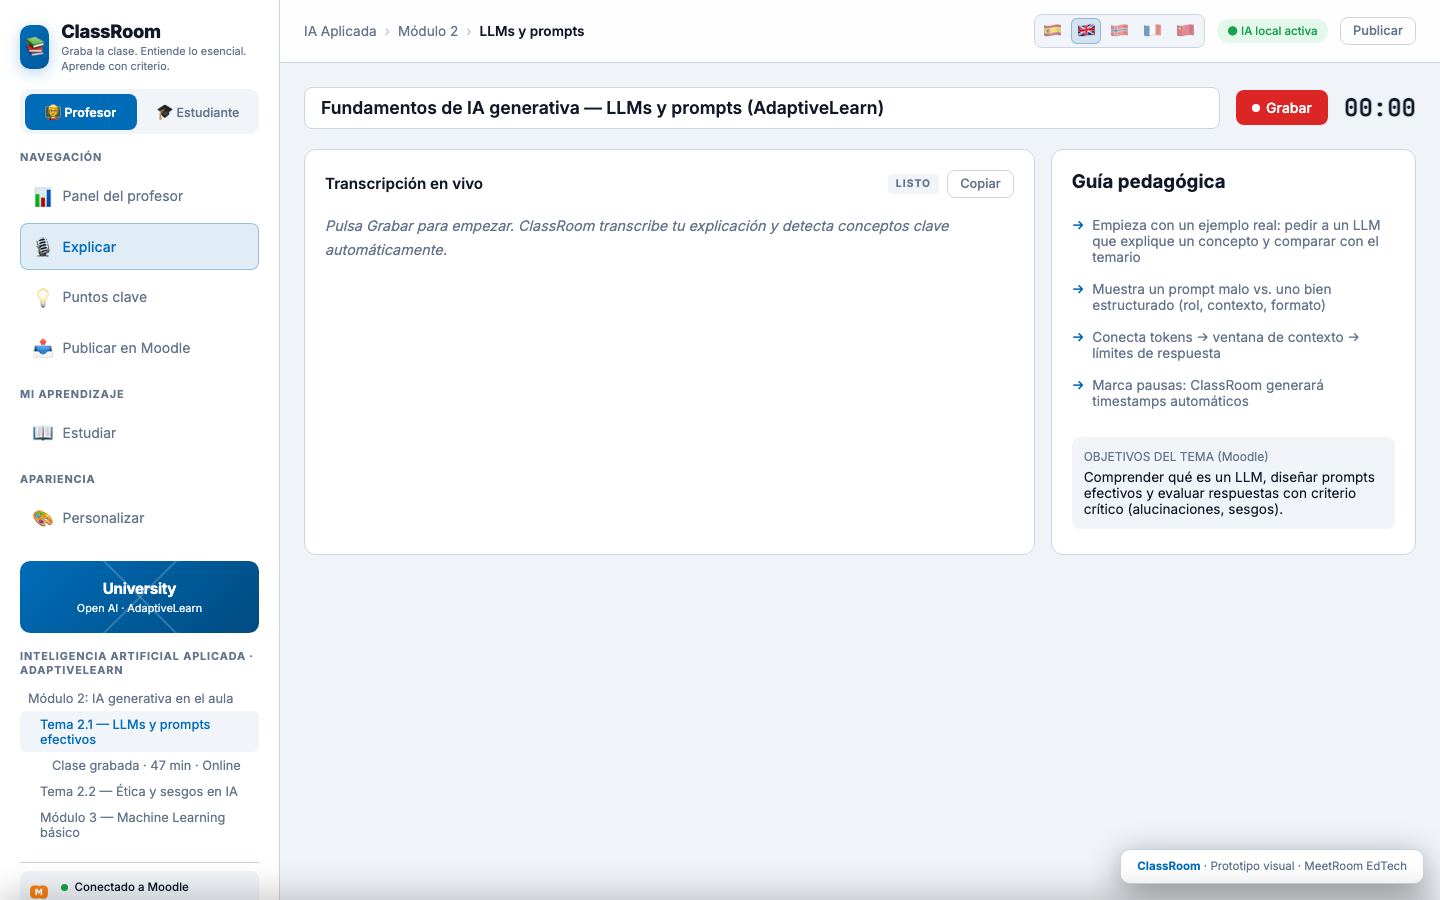The image size is (1440, 900).
Task: Open the Explicar section
Action: pyautogui.click(x=139, y=247)
